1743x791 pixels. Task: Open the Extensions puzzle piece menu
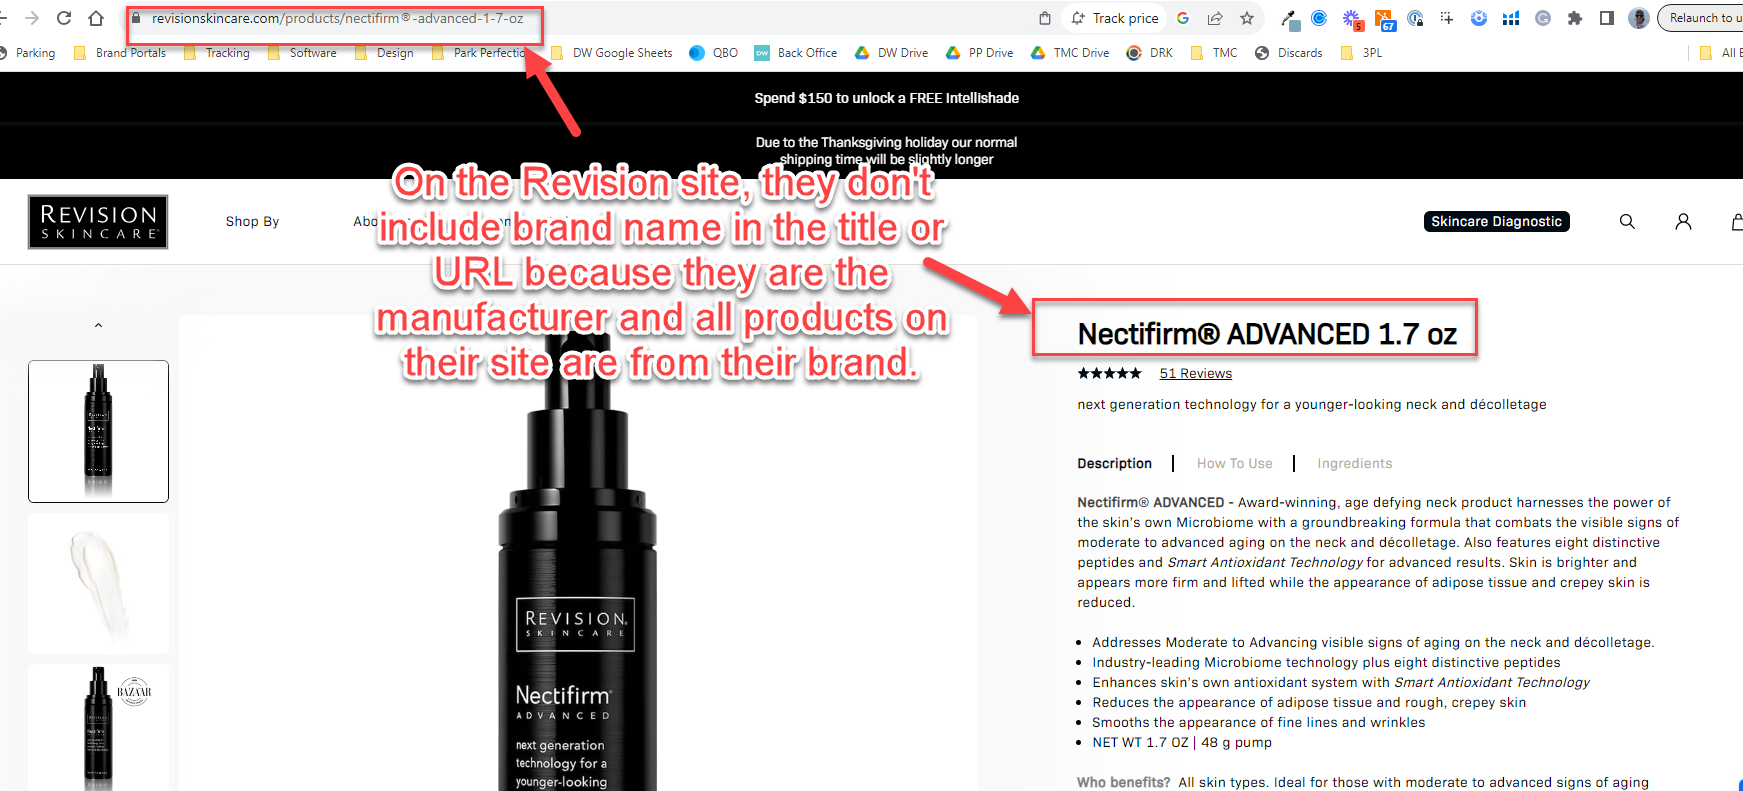1575,18
